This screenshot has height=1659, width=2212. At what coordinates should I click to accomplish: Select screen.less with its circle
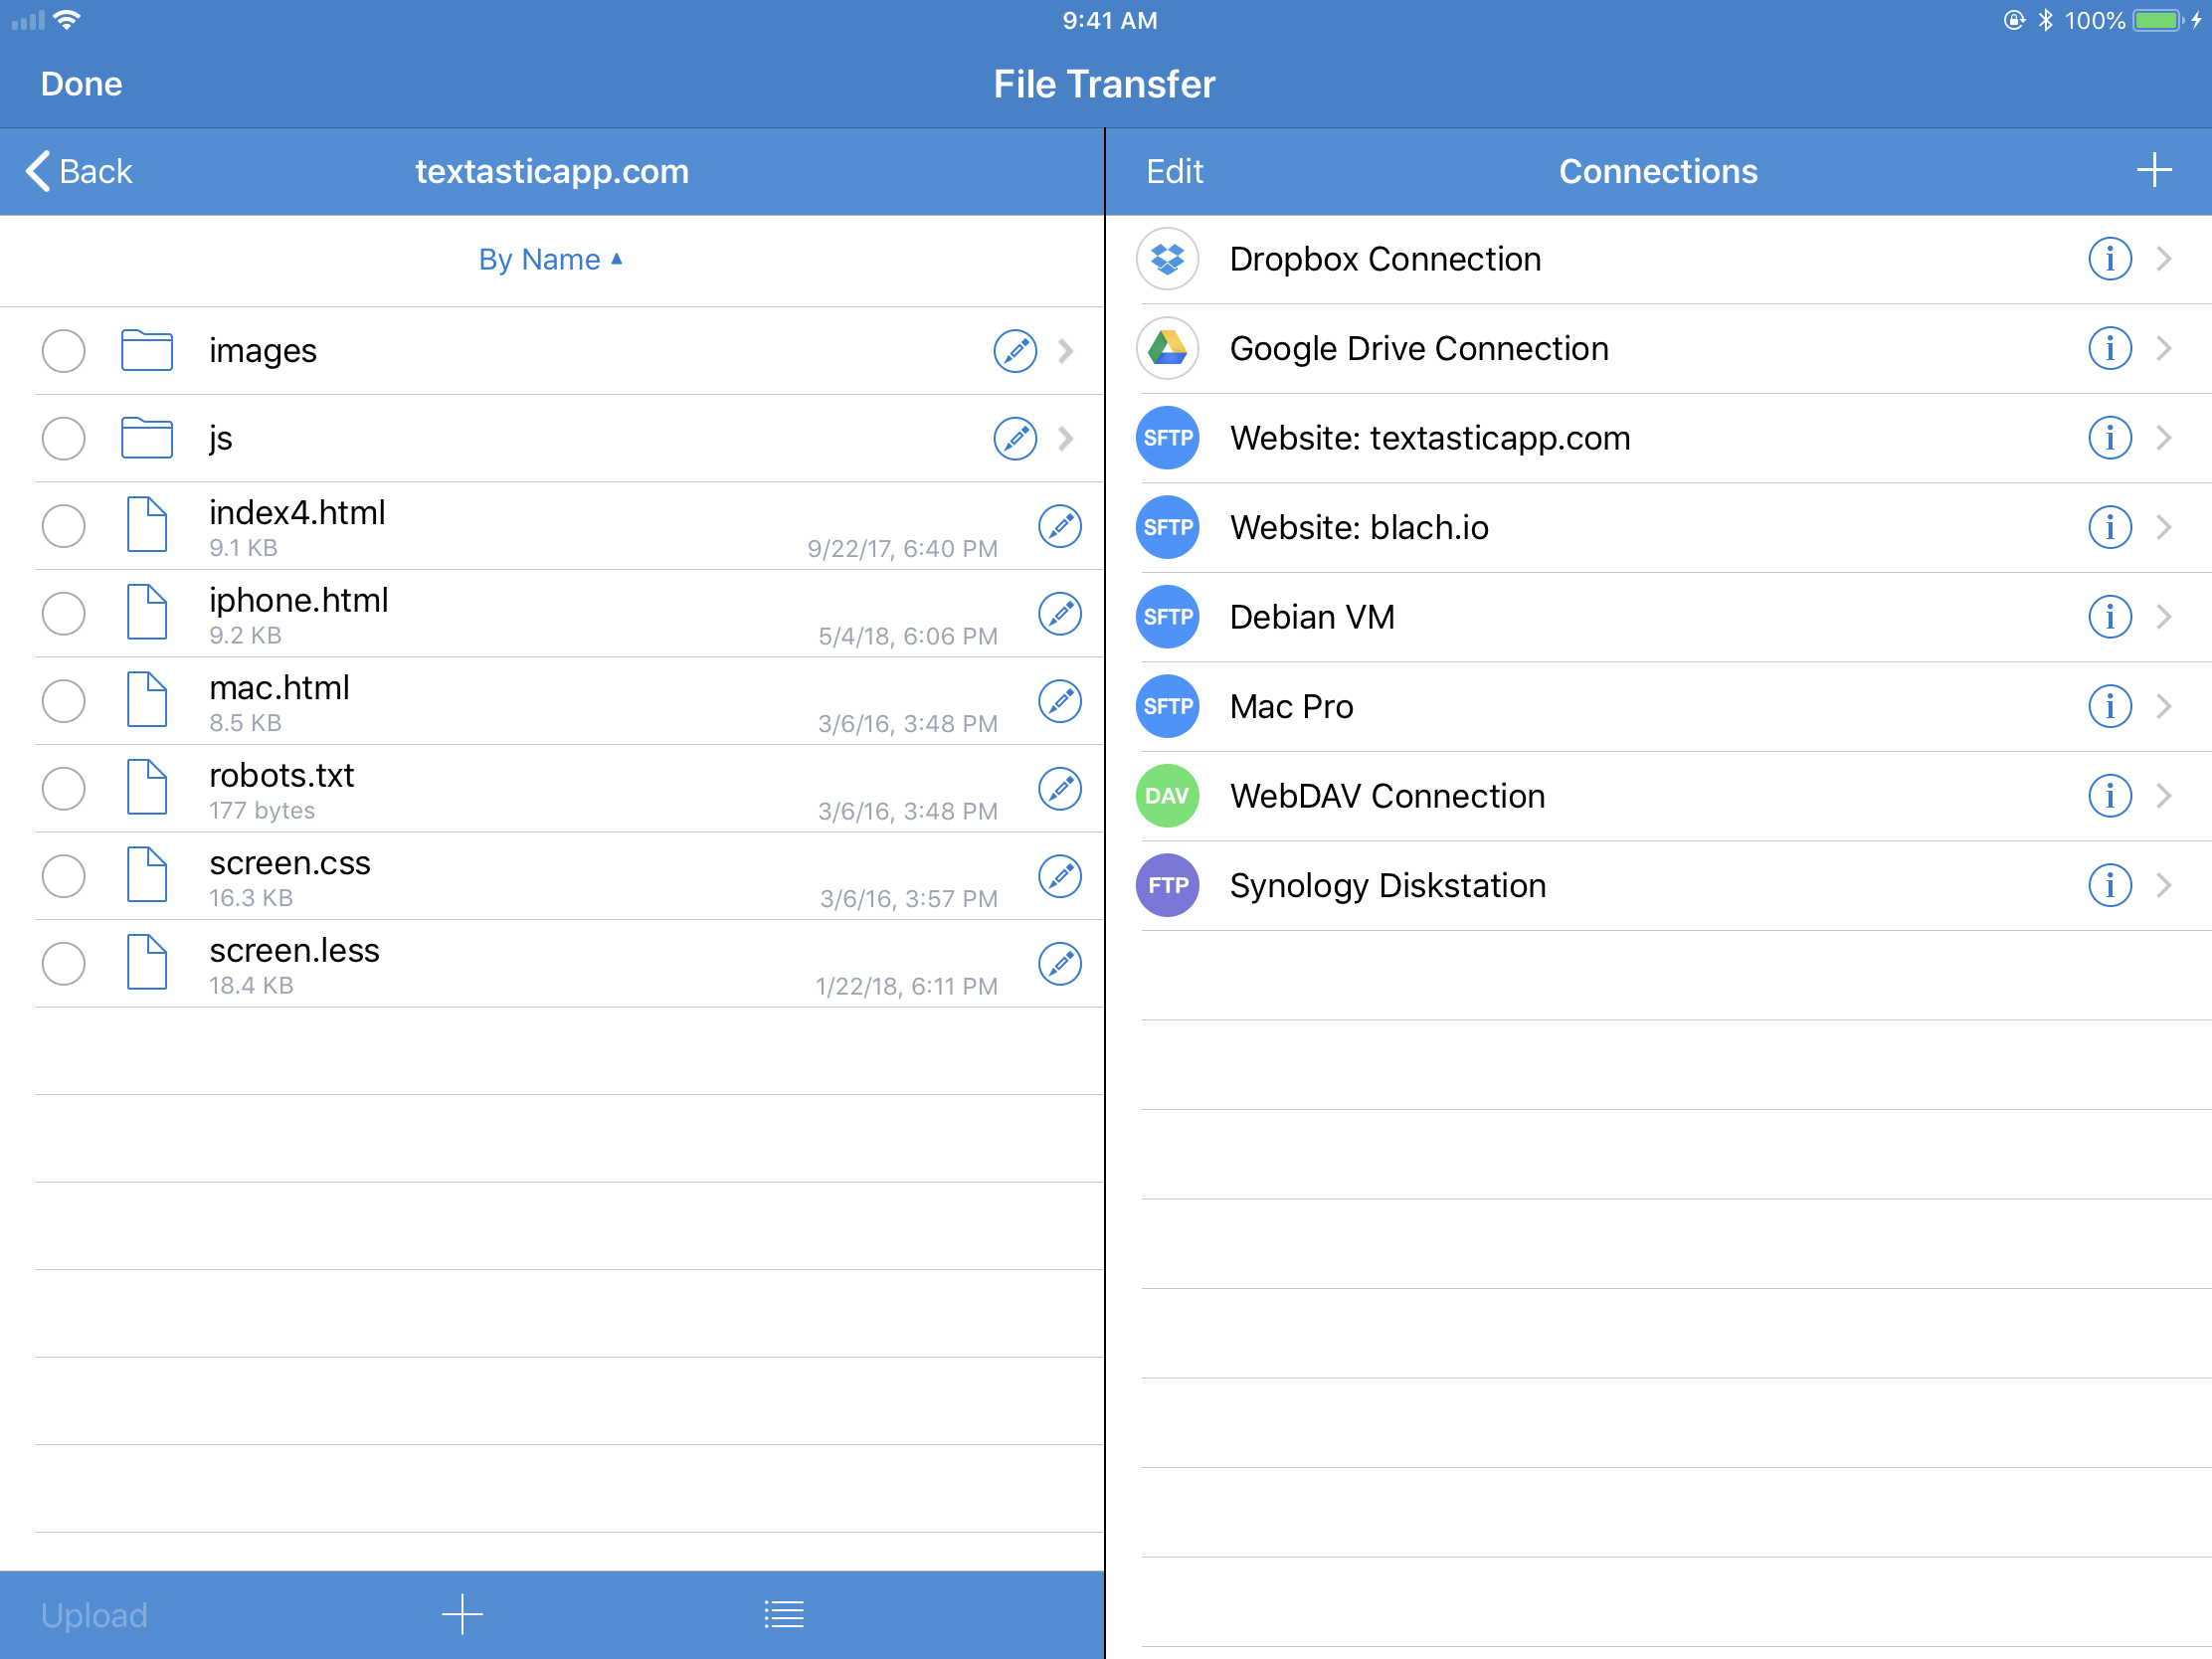click(x=63, y=963)
